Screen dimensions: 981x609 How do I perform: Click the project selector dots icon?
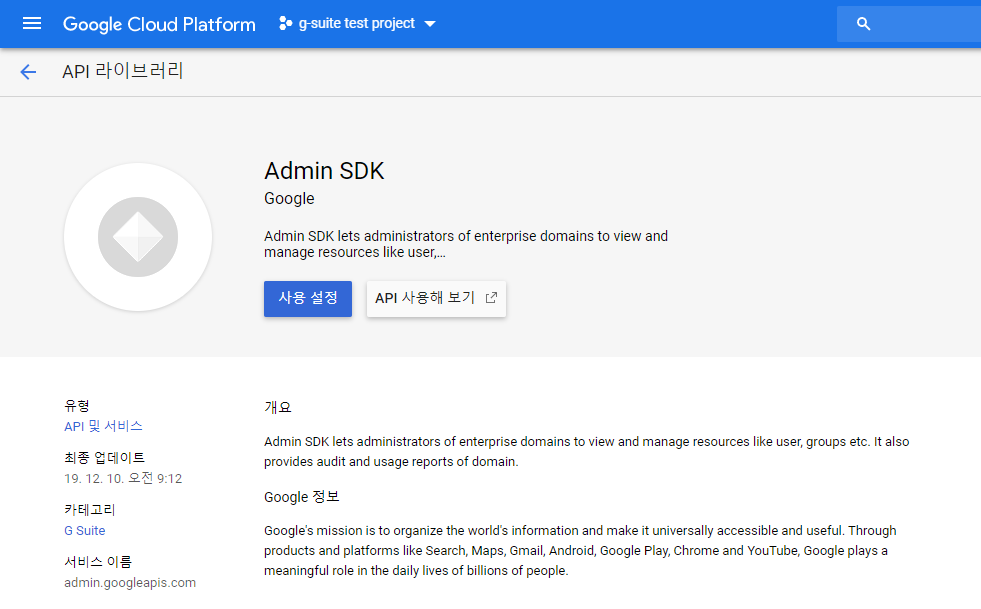click(285, 24)
